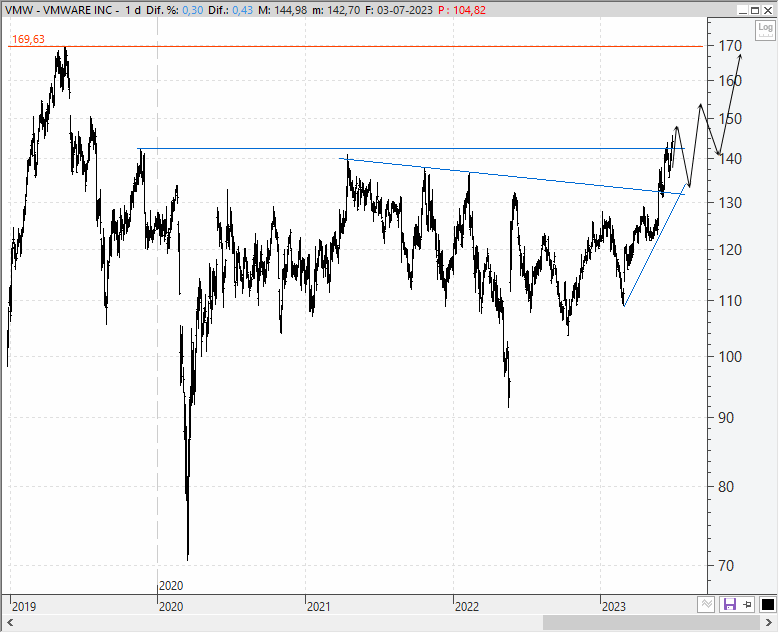
Task: Click the 130 value on the price axis
Action: tap(730, 202)
